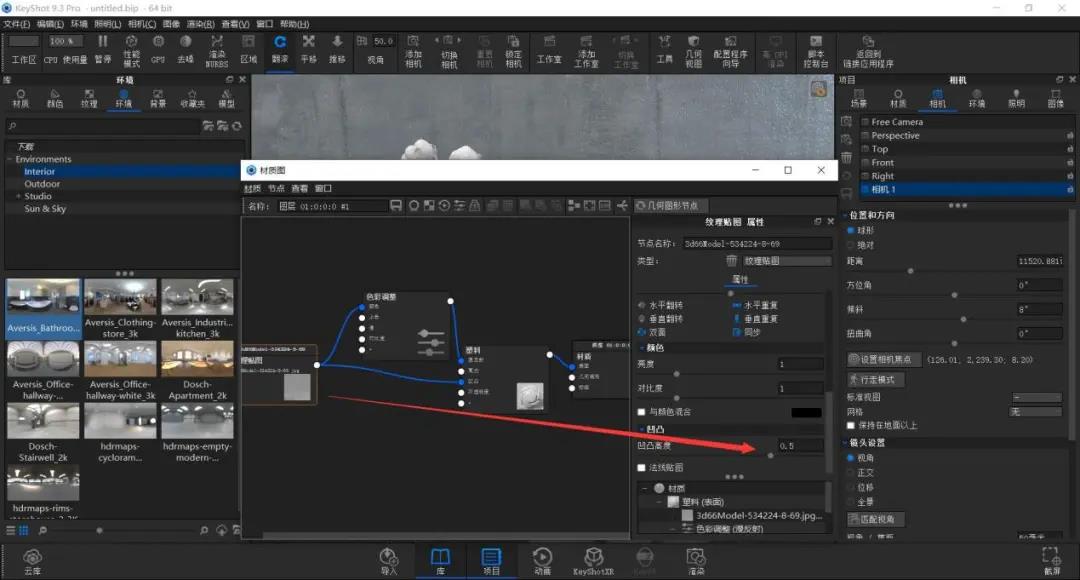Open the 网格 dropdown
The image size is (1080, 580).
pos(1035,412)
